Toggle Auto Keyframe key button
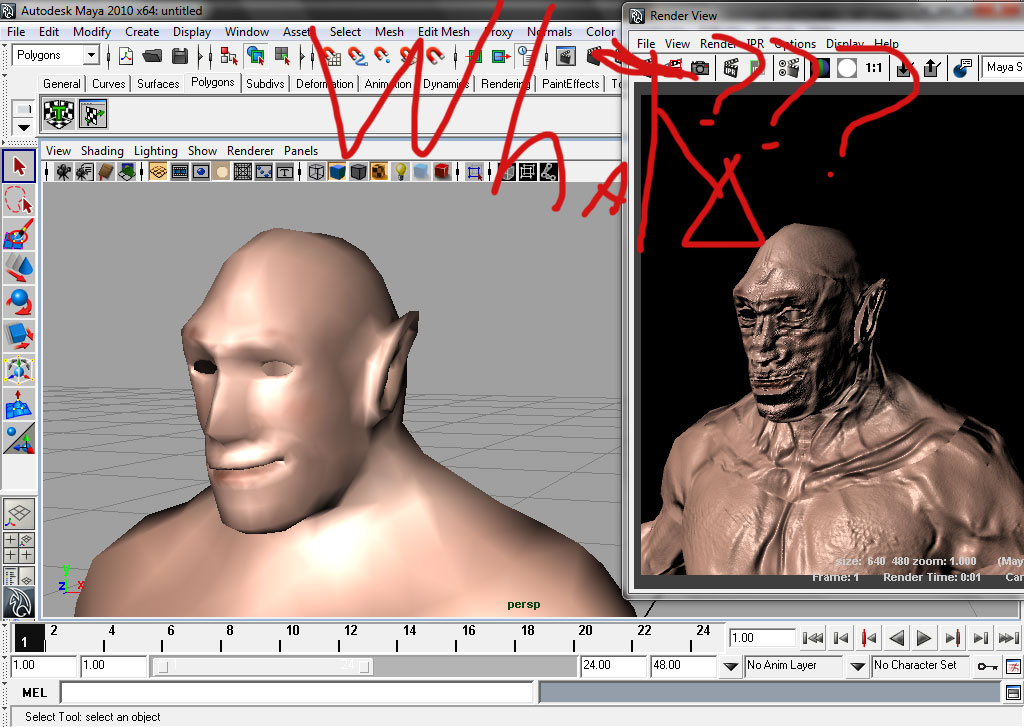1024x727 pixels. (987, 666)
